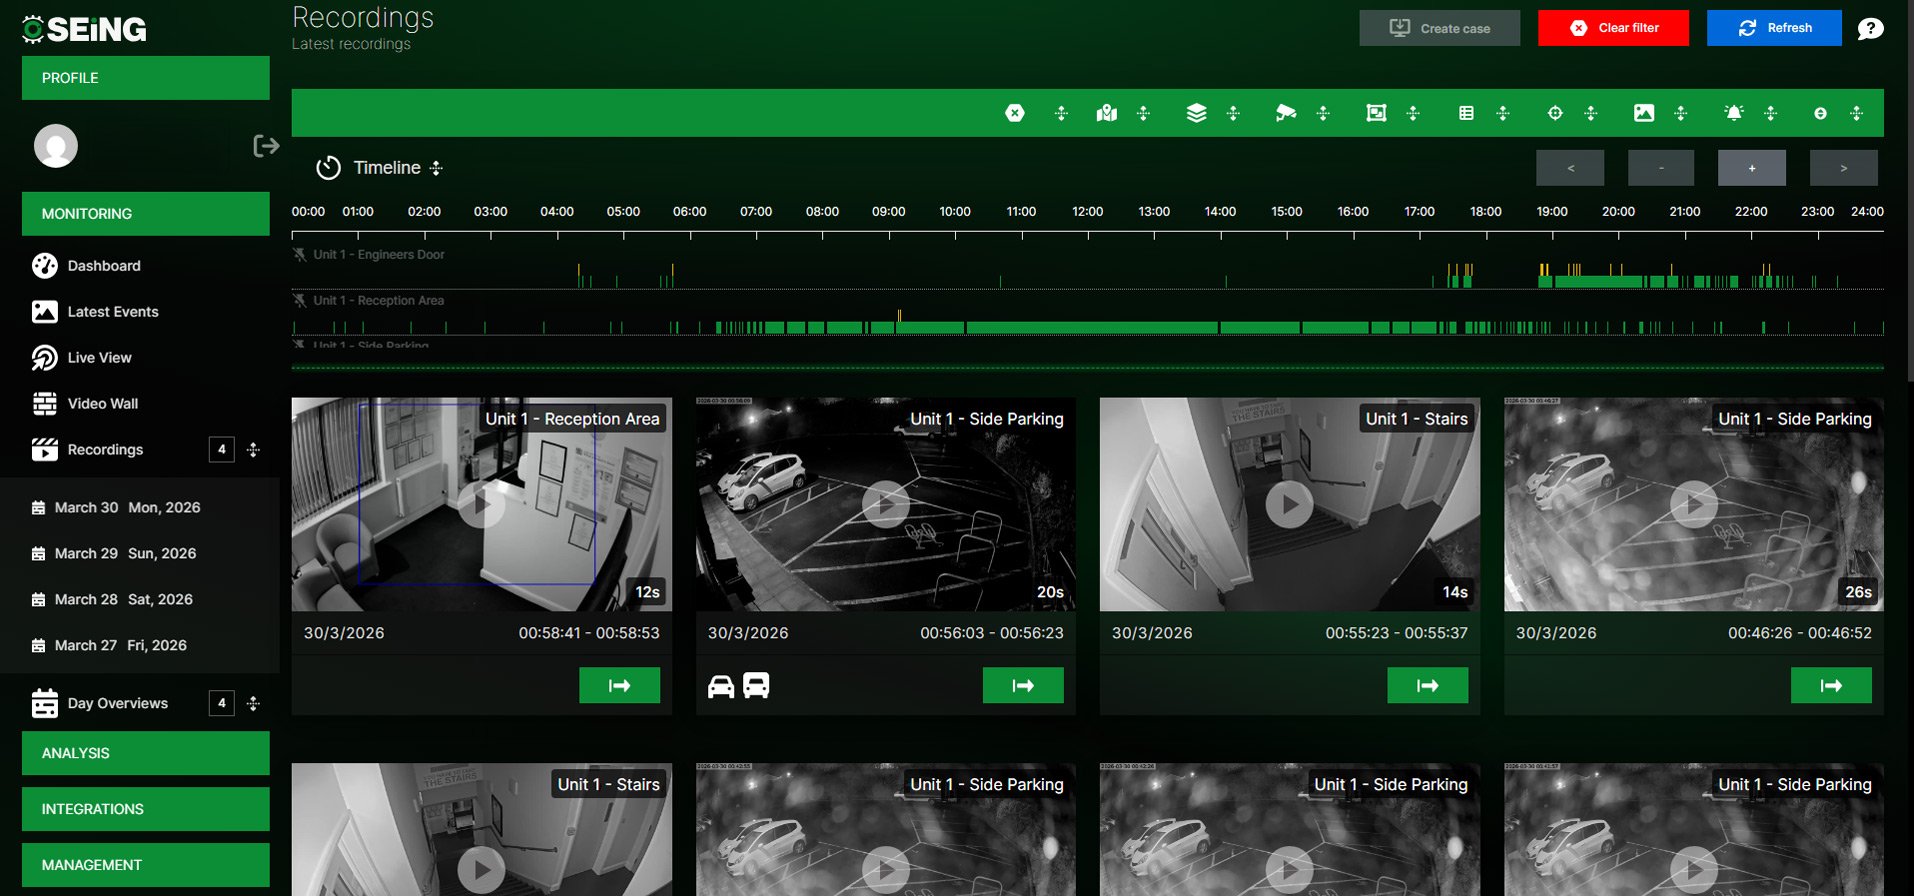Viewport: 1914px width, 896px height.
Task: Expand the arrows next to the alarm bell filter
Action: [x=1771, y=114]
